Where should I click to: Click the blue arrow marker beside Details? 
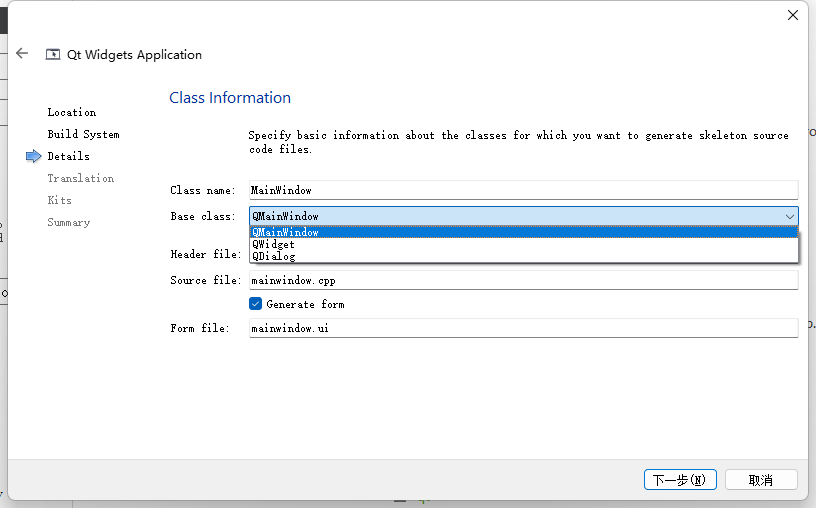point(33,156)
